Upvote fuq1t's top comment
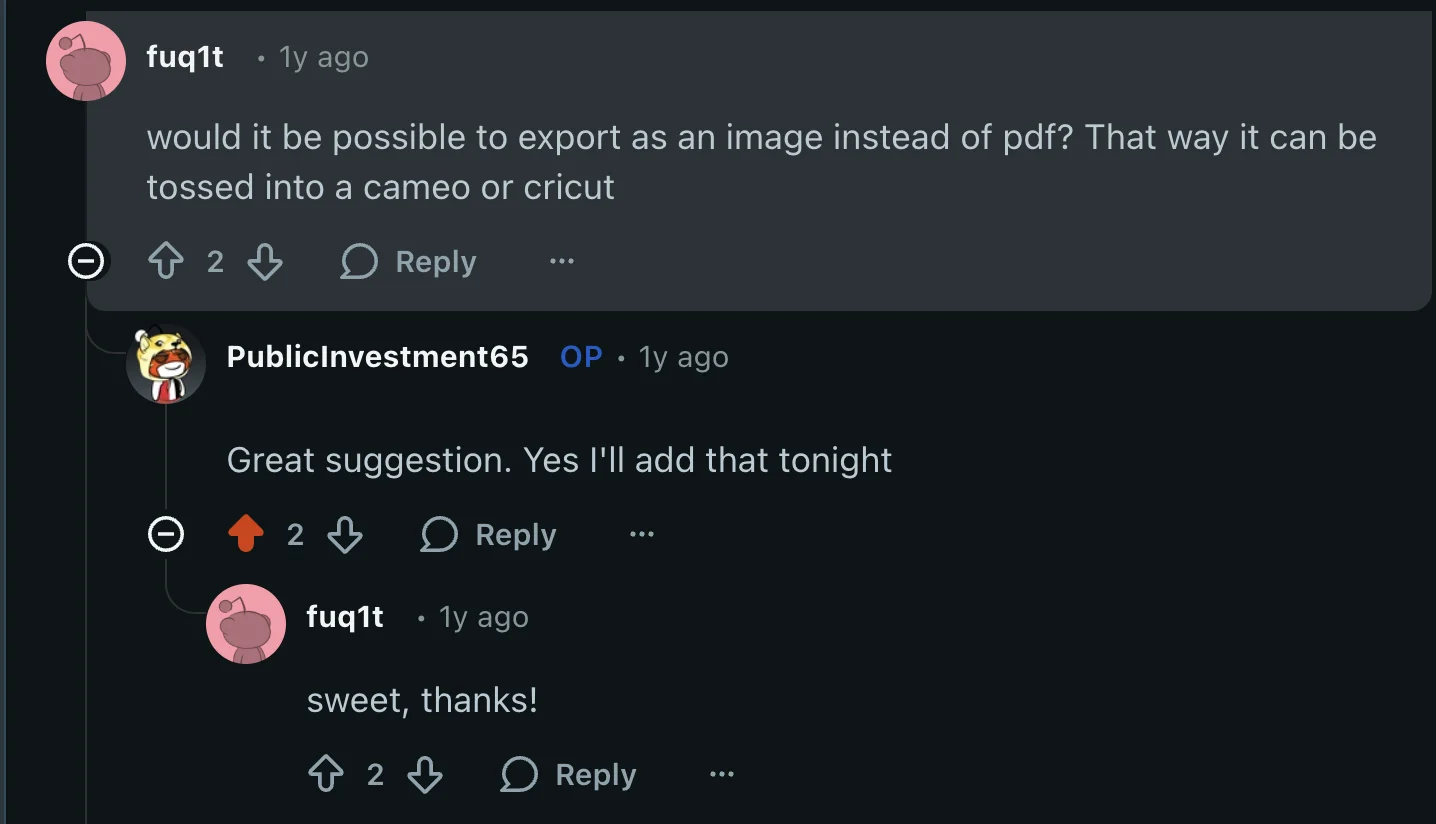Screen dimensions: 1436x824 167,261
